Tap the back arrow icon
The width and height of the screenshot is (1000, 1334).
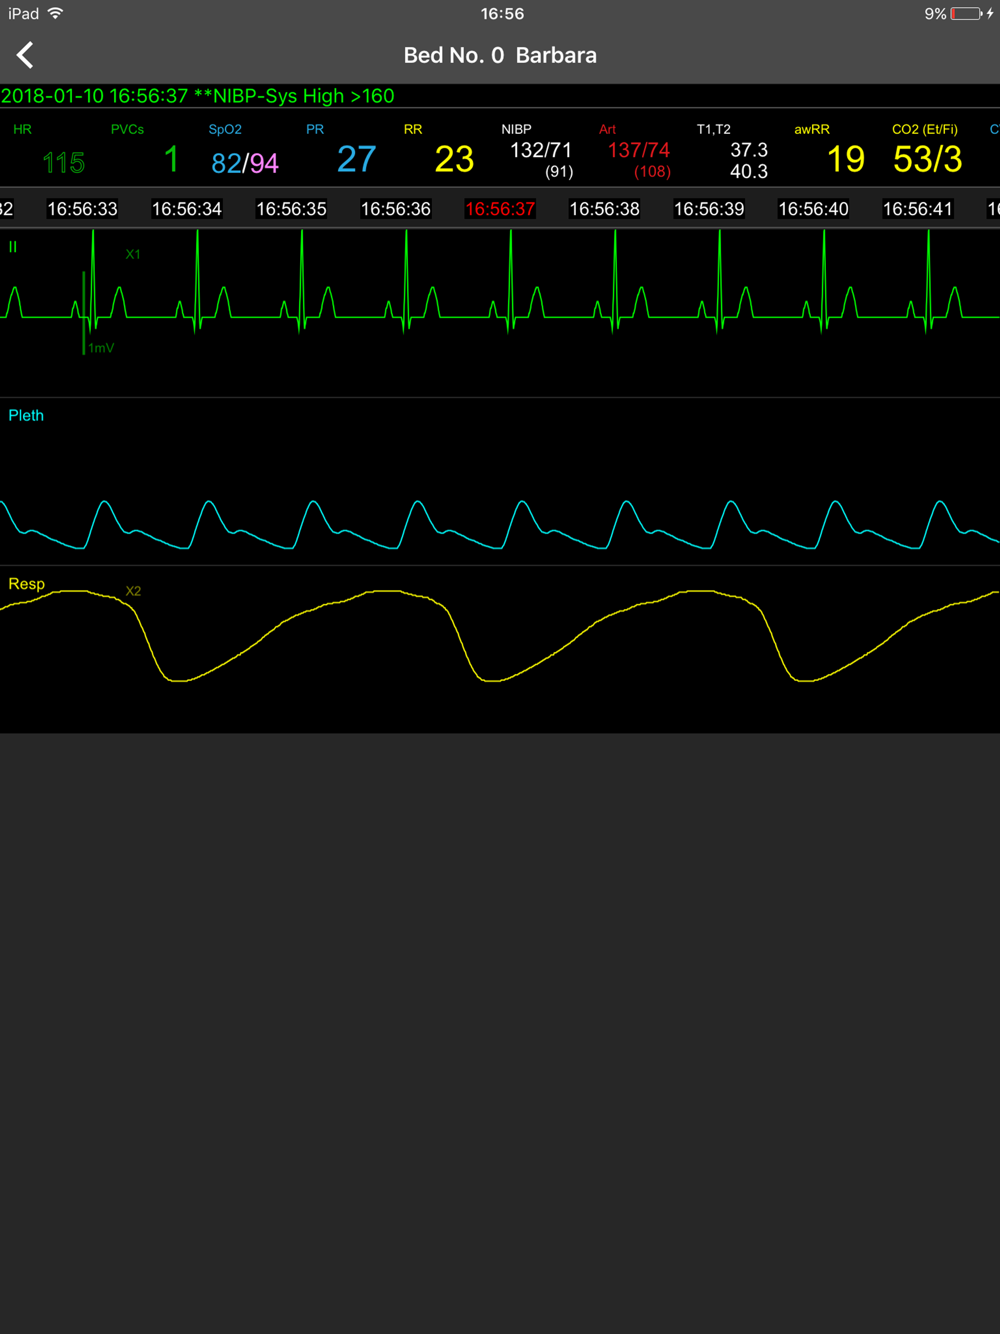tap(26, 55)
